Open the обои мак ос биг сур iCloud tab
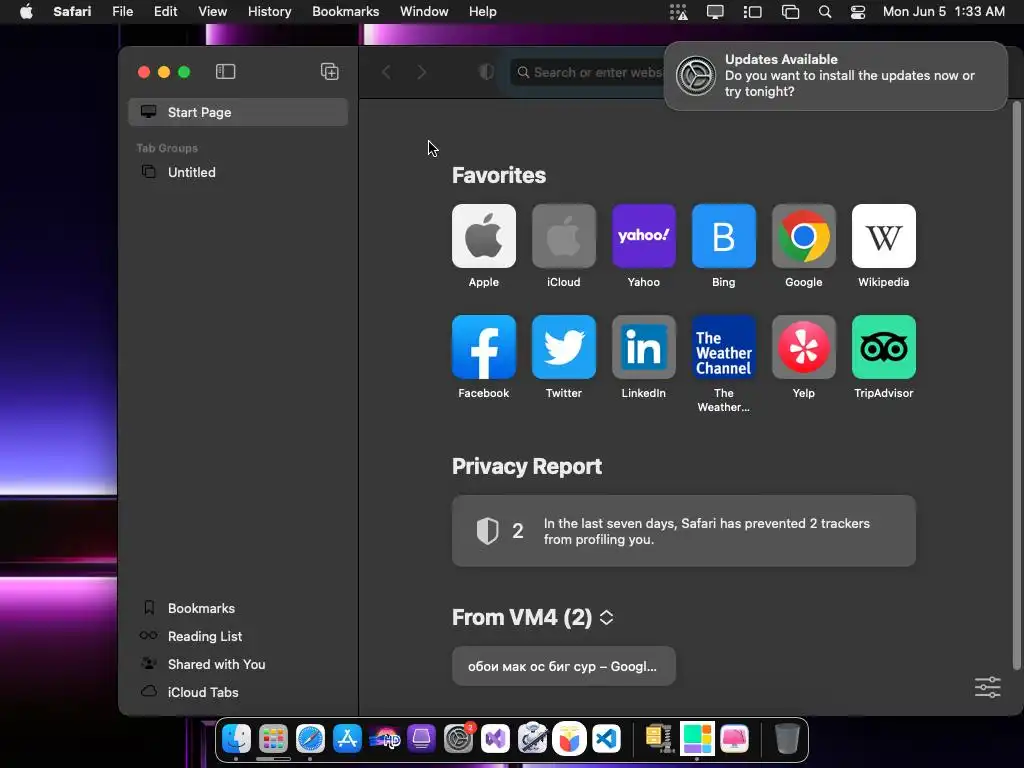This screenshot has height=768, width=1024. [564, 666]
